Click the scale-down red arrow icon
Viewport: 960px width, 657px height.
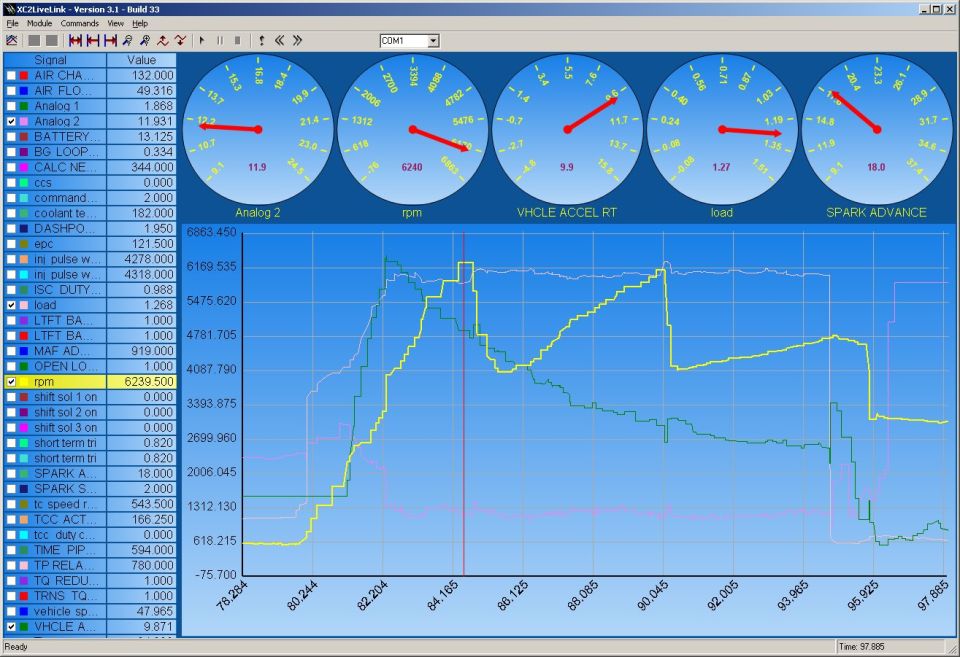tap(180, 40)
